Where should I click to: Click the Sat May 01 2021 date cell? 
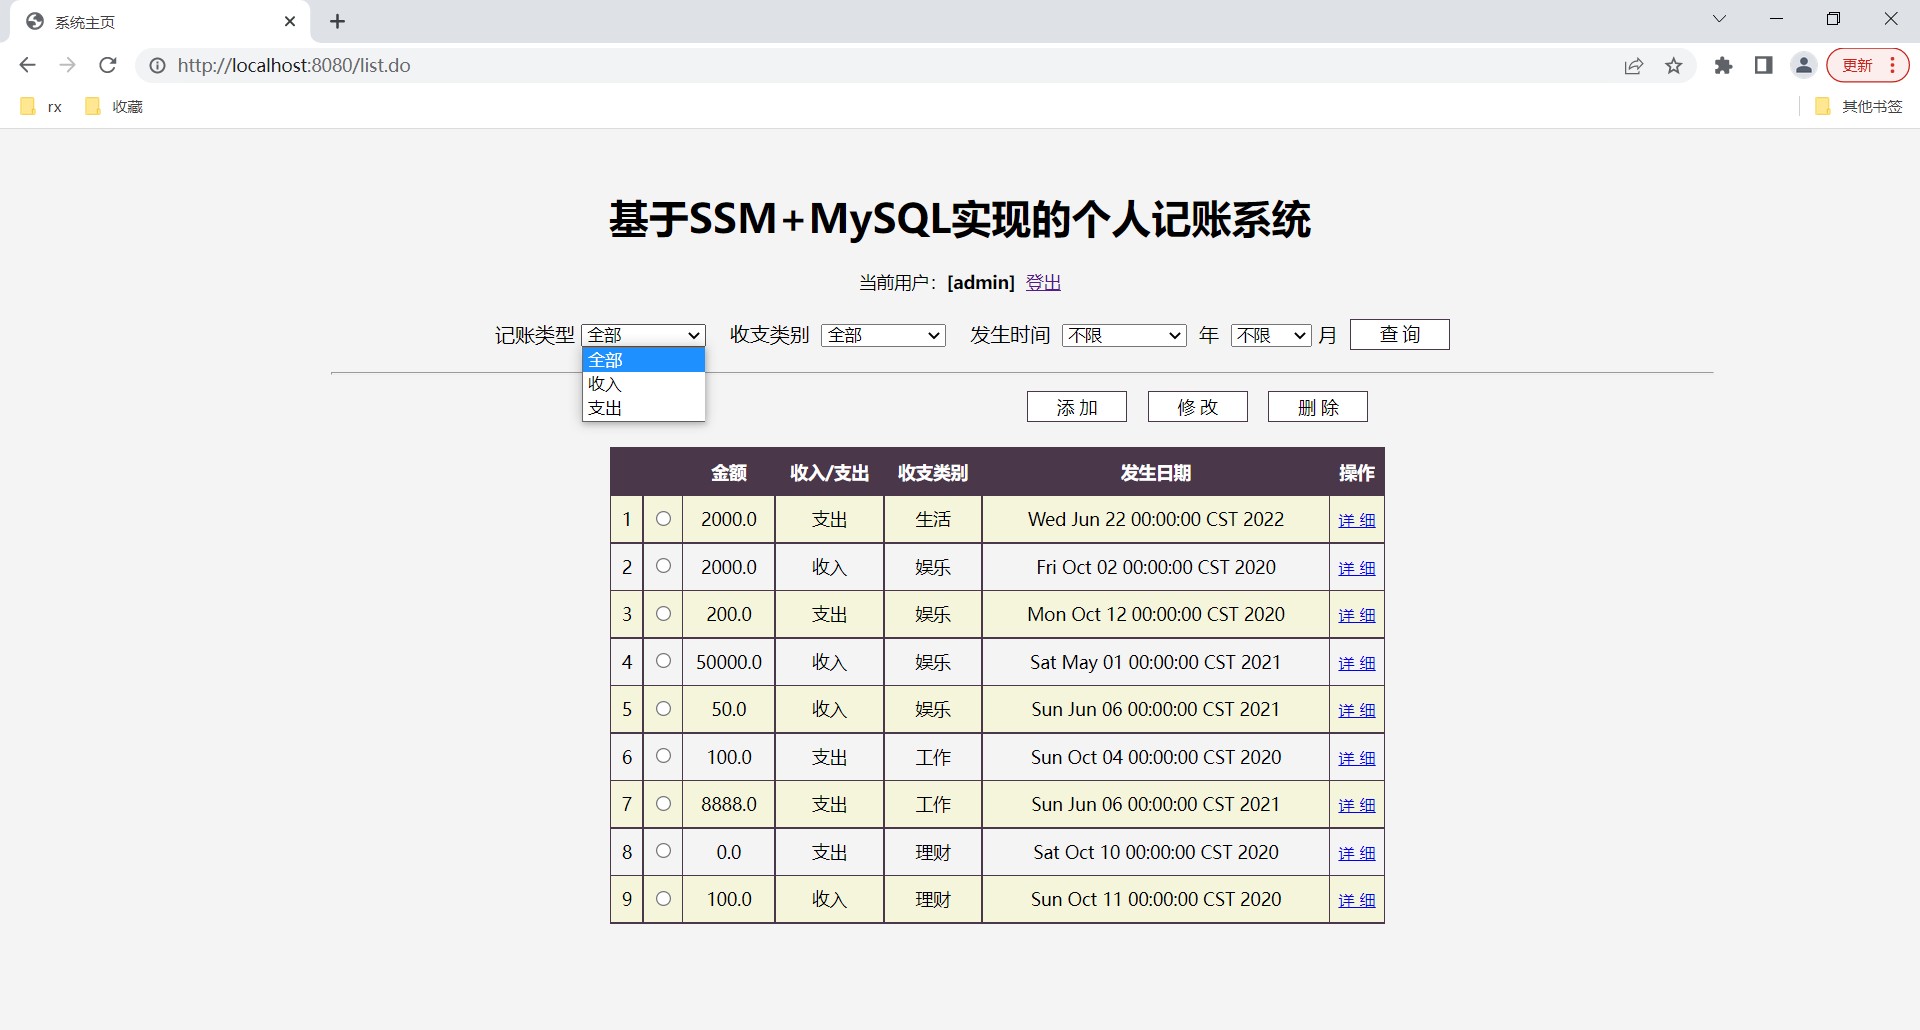point(1156,662)
